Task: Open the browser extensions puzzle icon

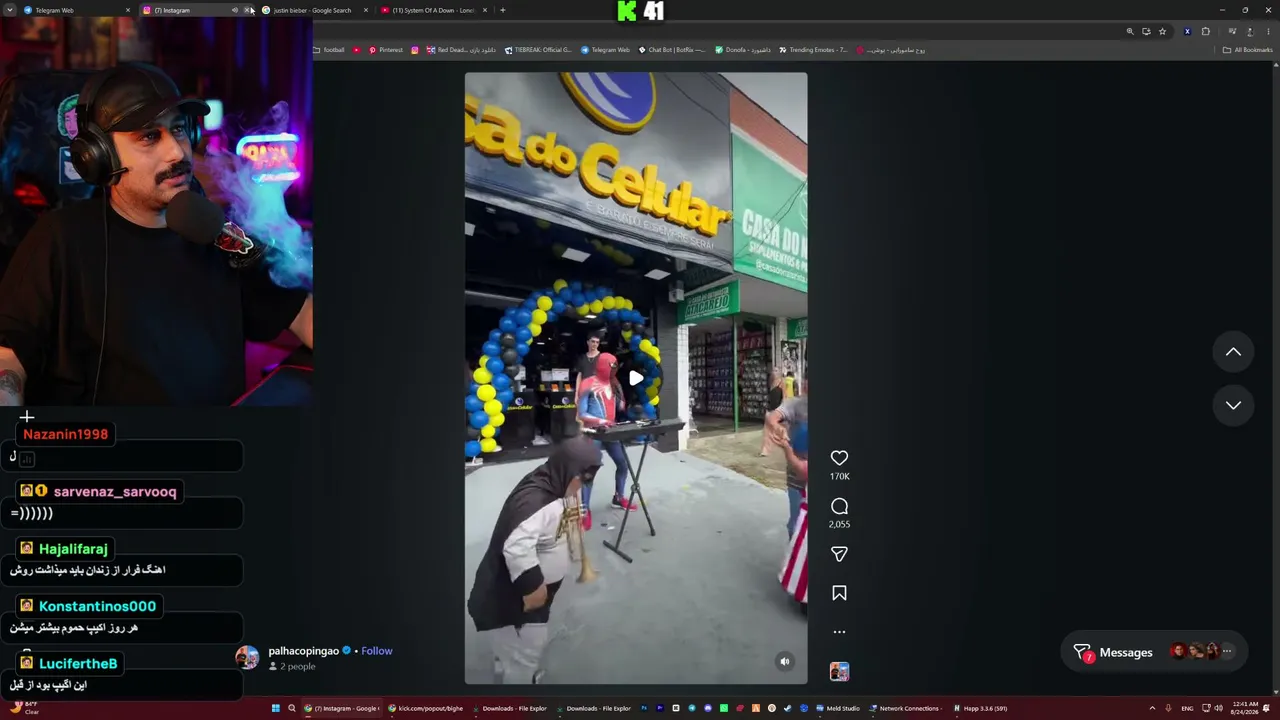Action: 1205,31
